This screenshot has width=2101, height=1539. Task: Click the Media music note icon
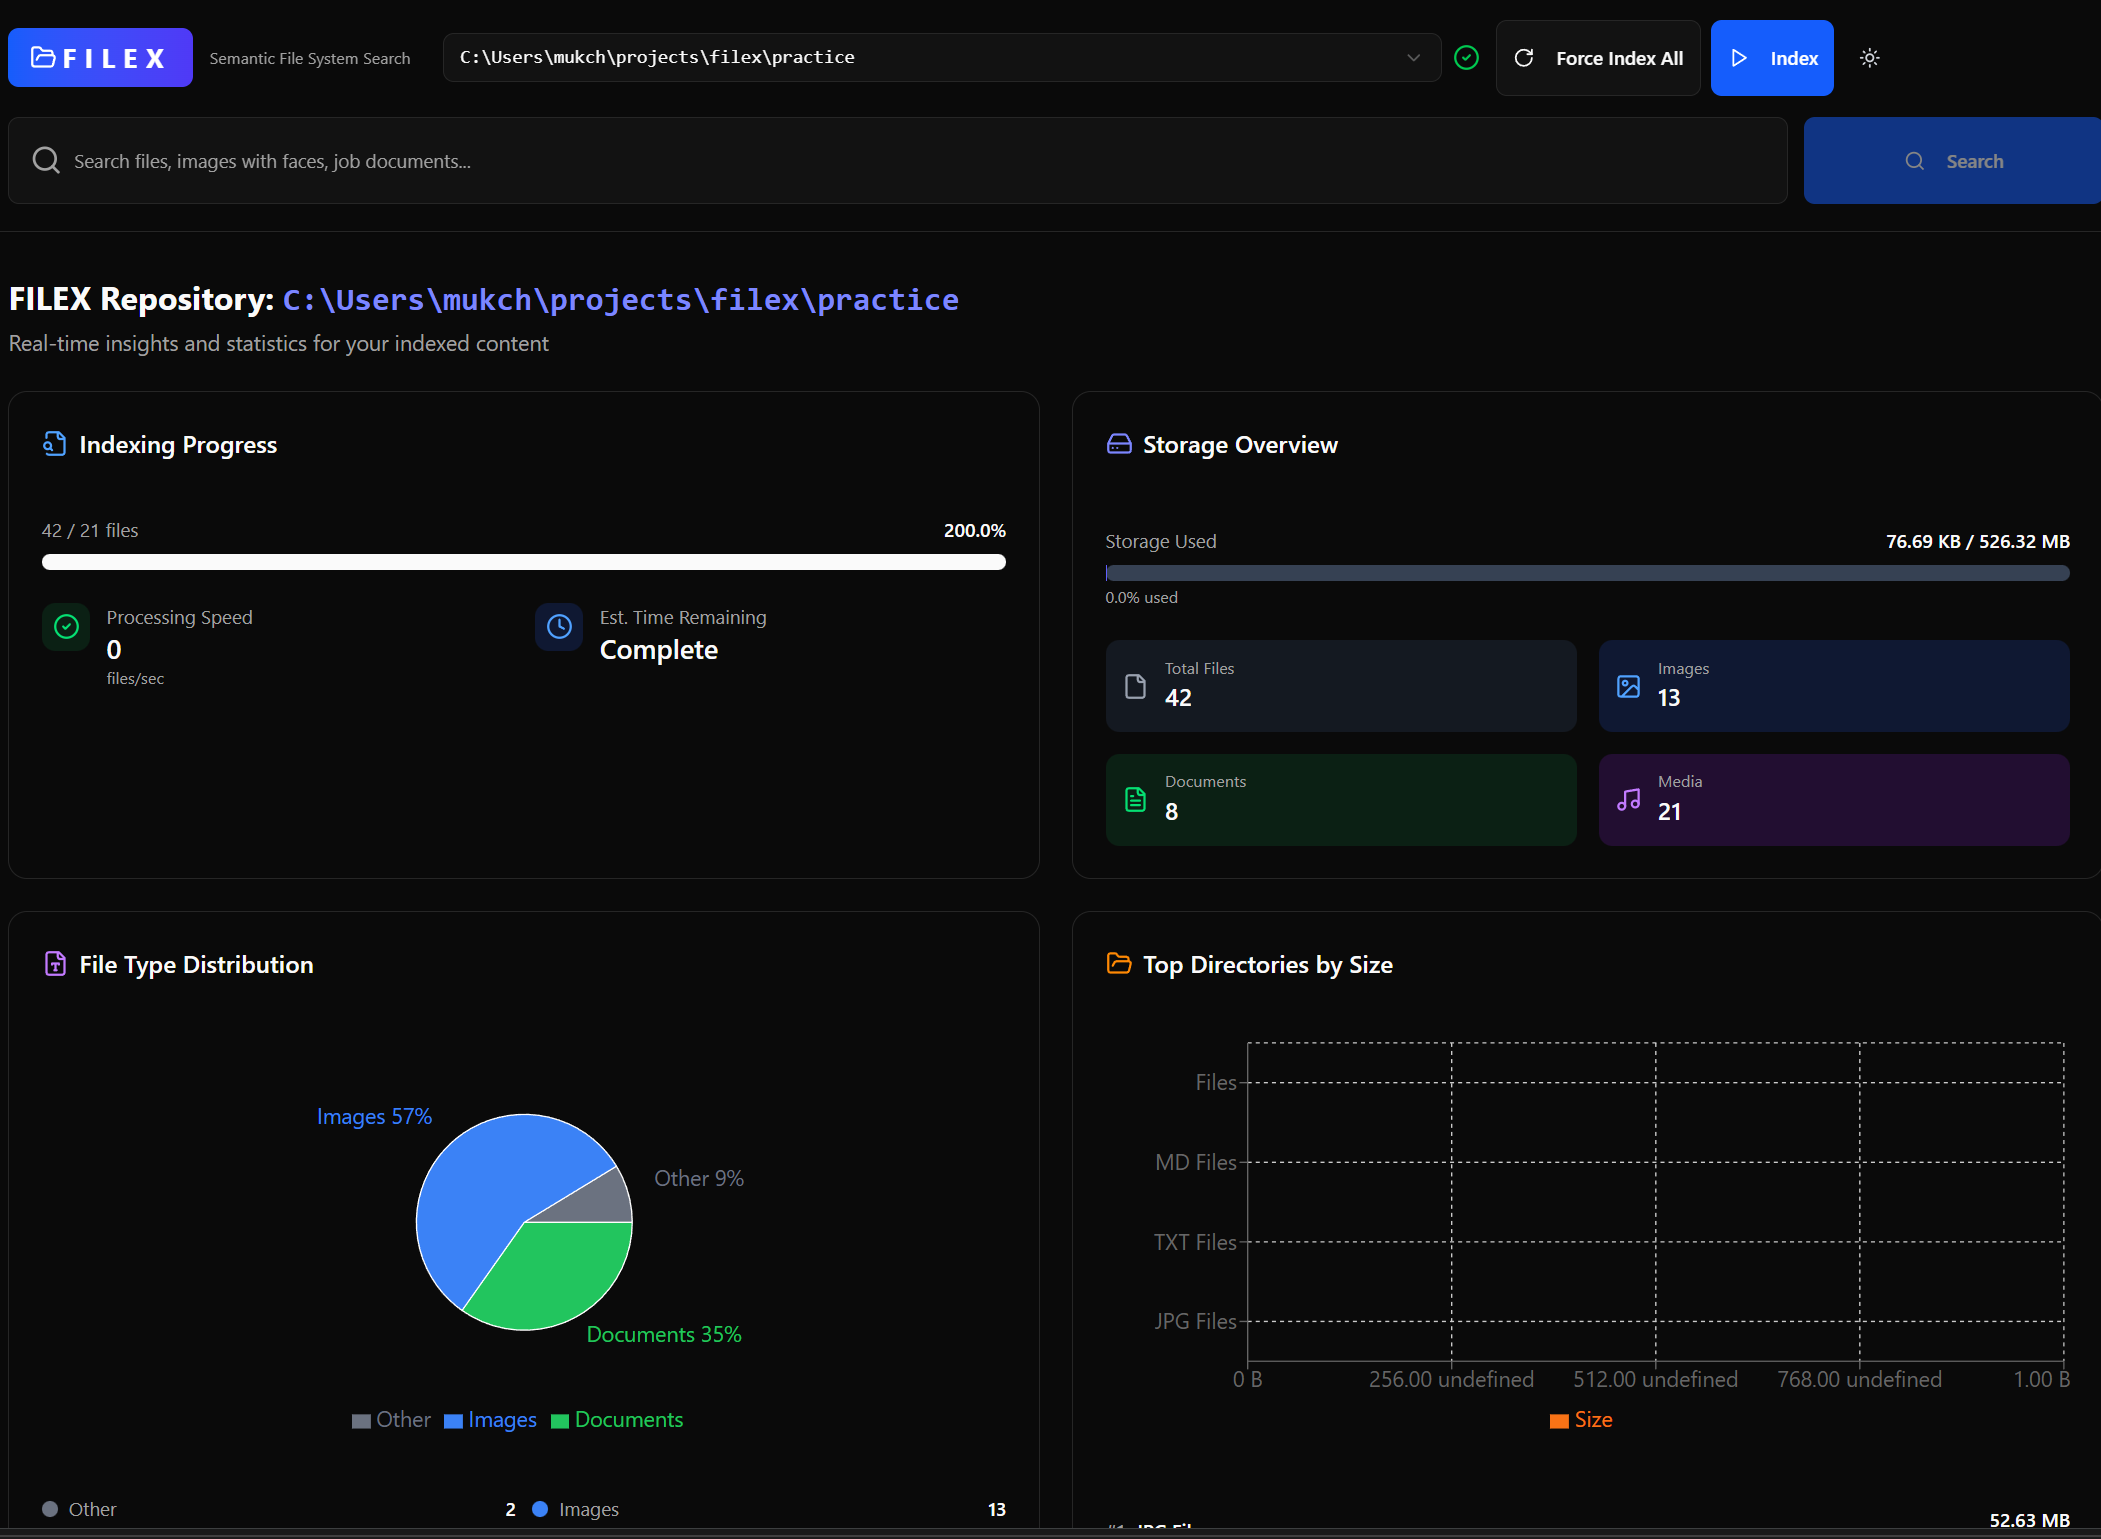tap(1629, 800)
